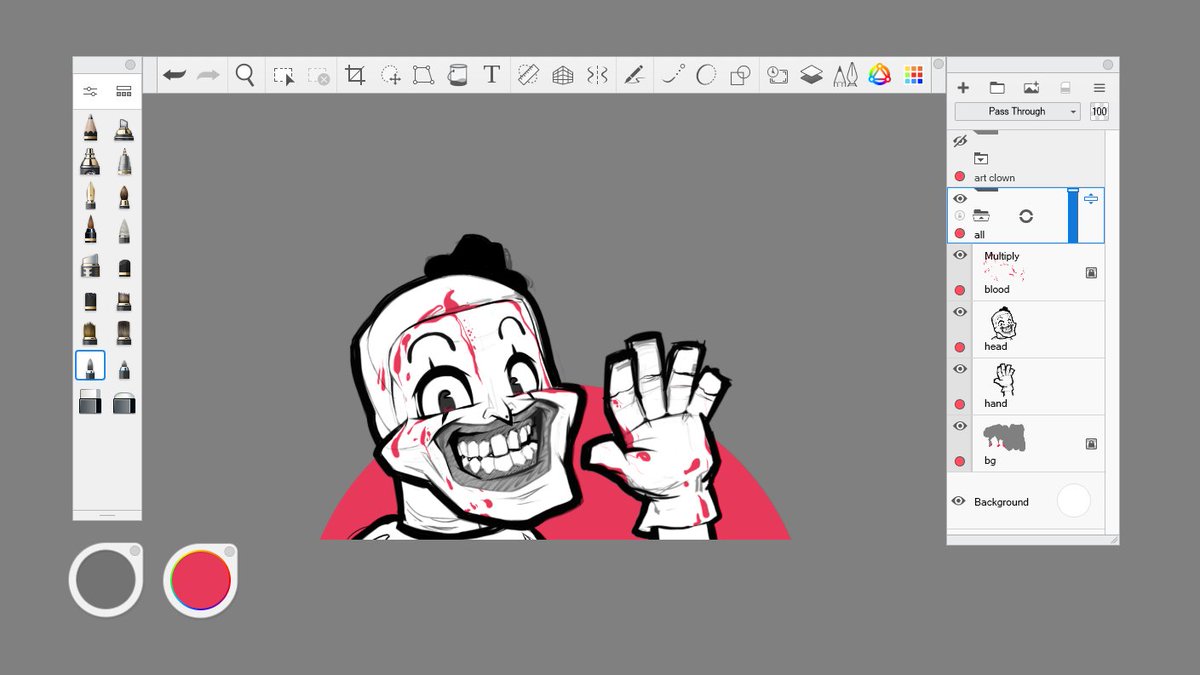Hide the hand layer

[960, 369]
